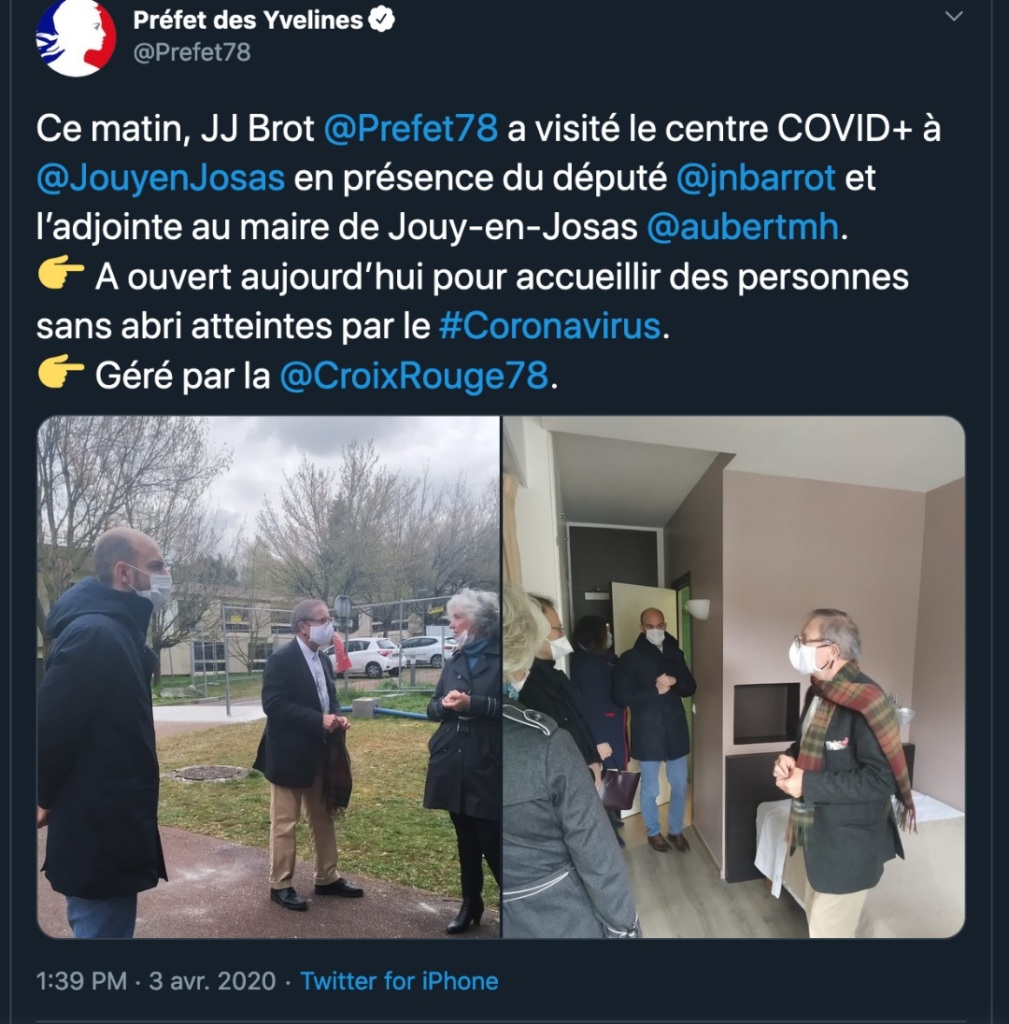
Task: Open the indoor room photo on the right
Action: click(x=733, y=677)
